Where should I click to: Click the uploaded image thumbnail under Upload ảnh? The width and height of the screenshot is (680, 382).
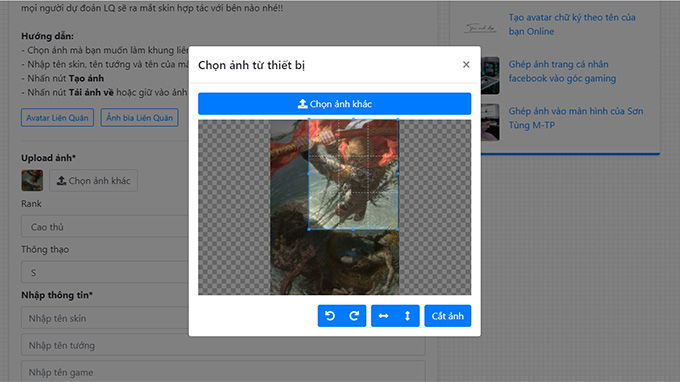tap(32, 180)
